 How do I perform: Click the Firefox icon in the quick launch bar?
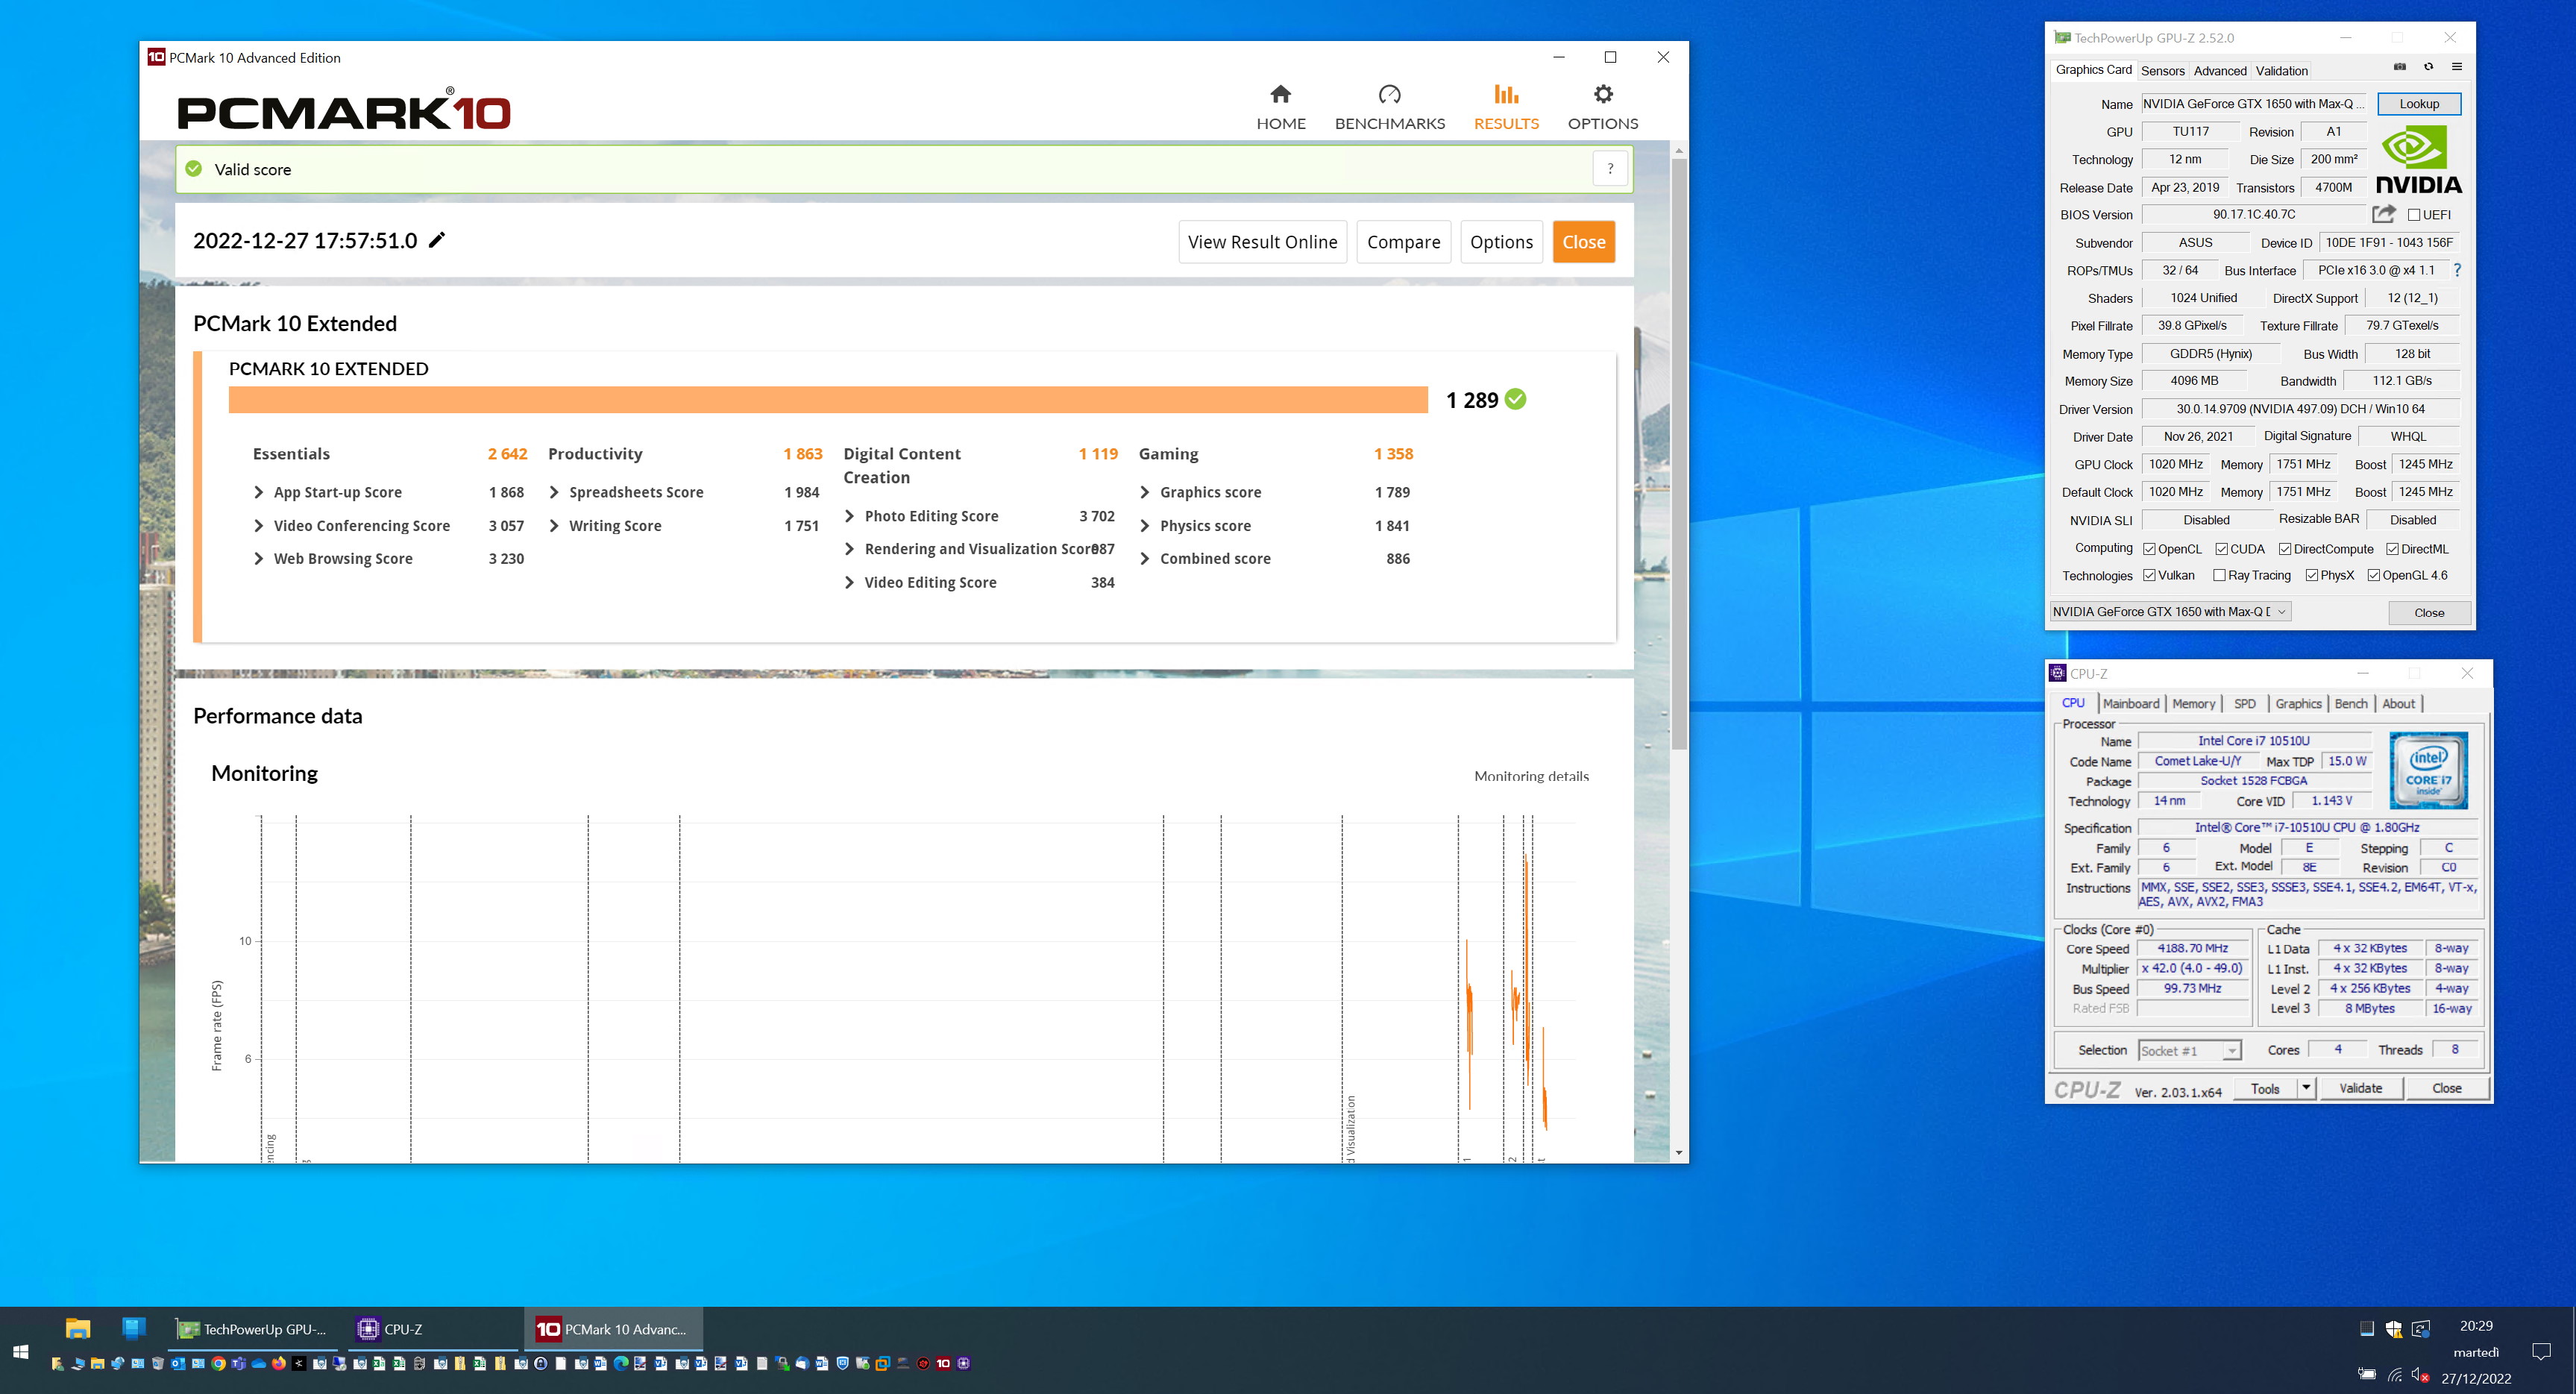pos(278,1363)
